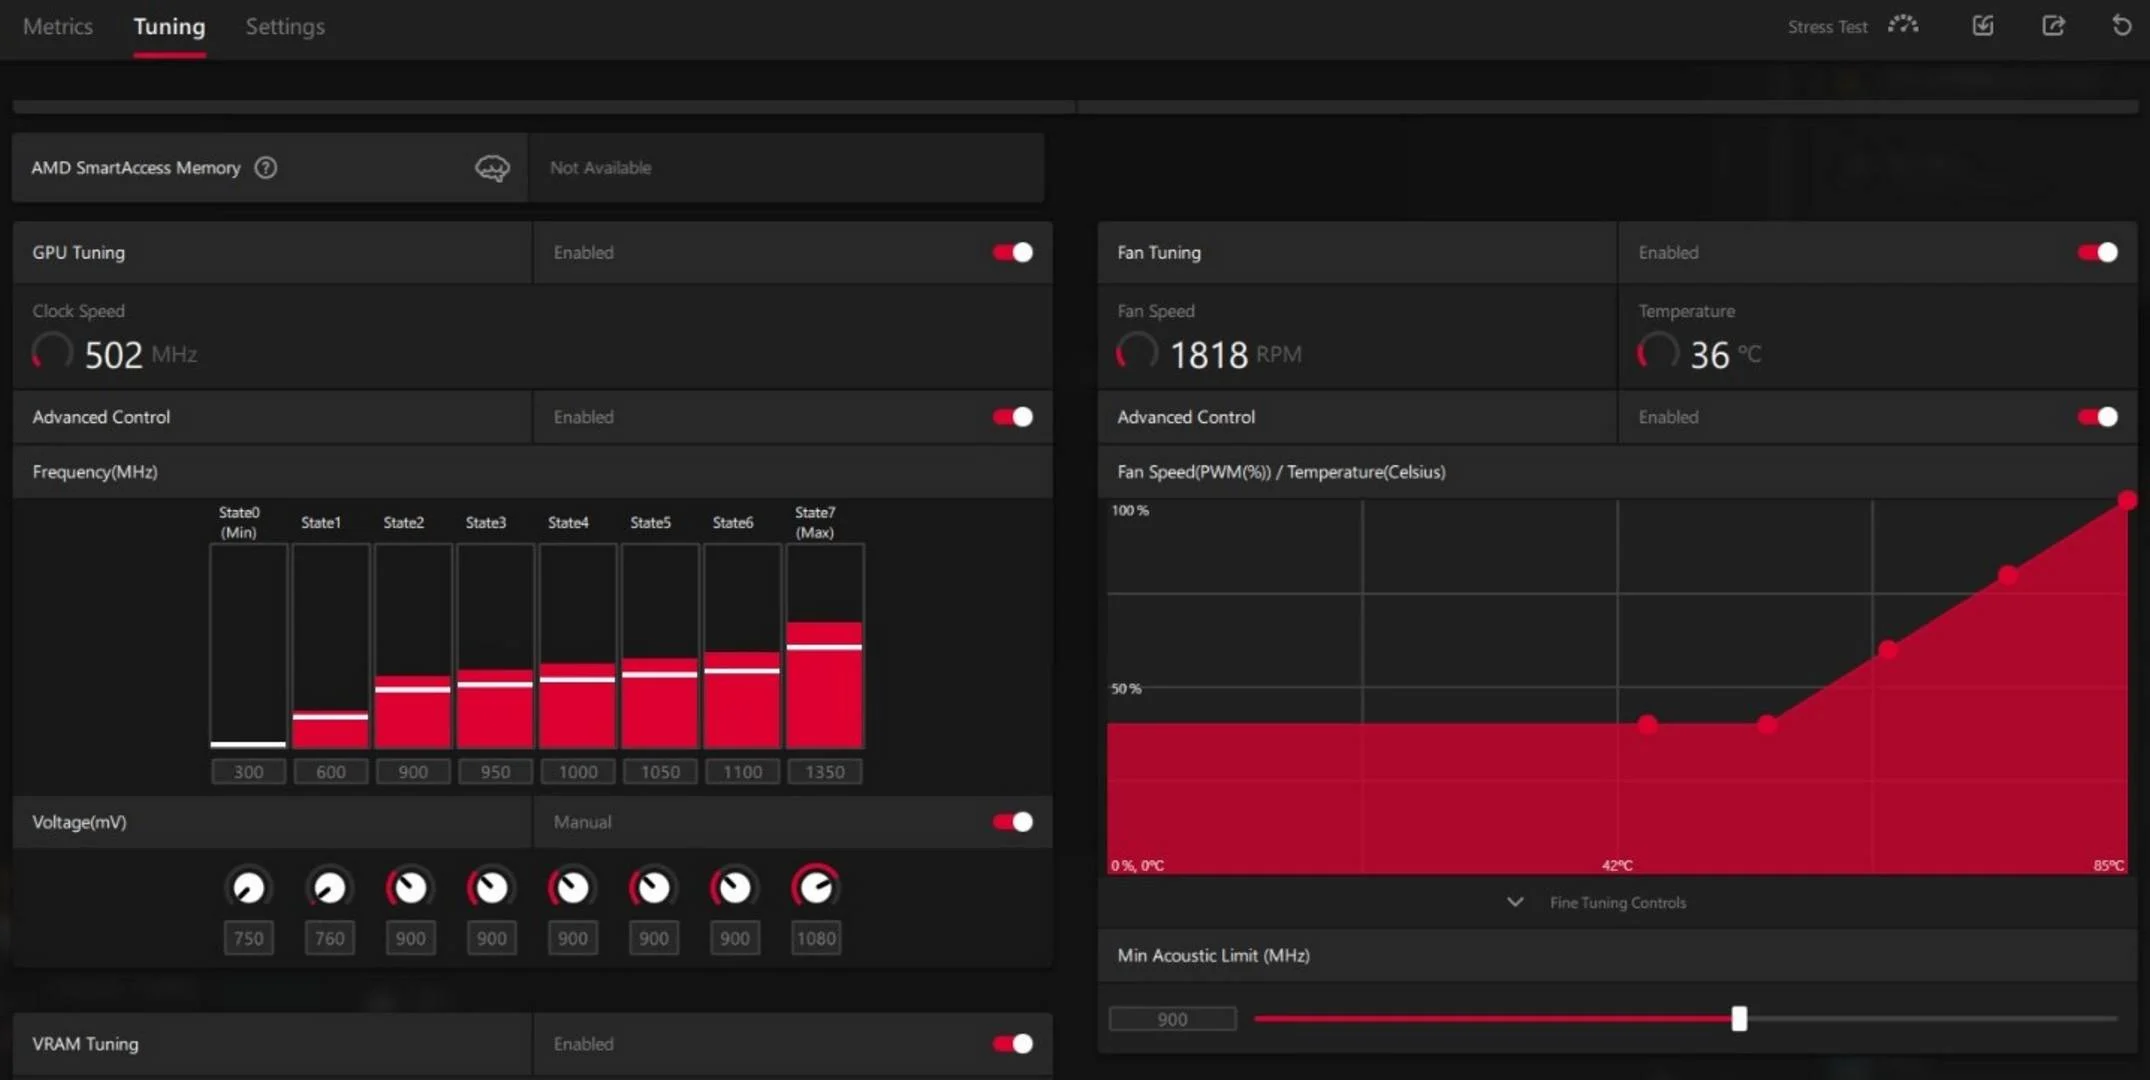The image size is (2150, 1080).
Task: Click the Min Acoustic Limit slider handle
Action: 1739,1019
